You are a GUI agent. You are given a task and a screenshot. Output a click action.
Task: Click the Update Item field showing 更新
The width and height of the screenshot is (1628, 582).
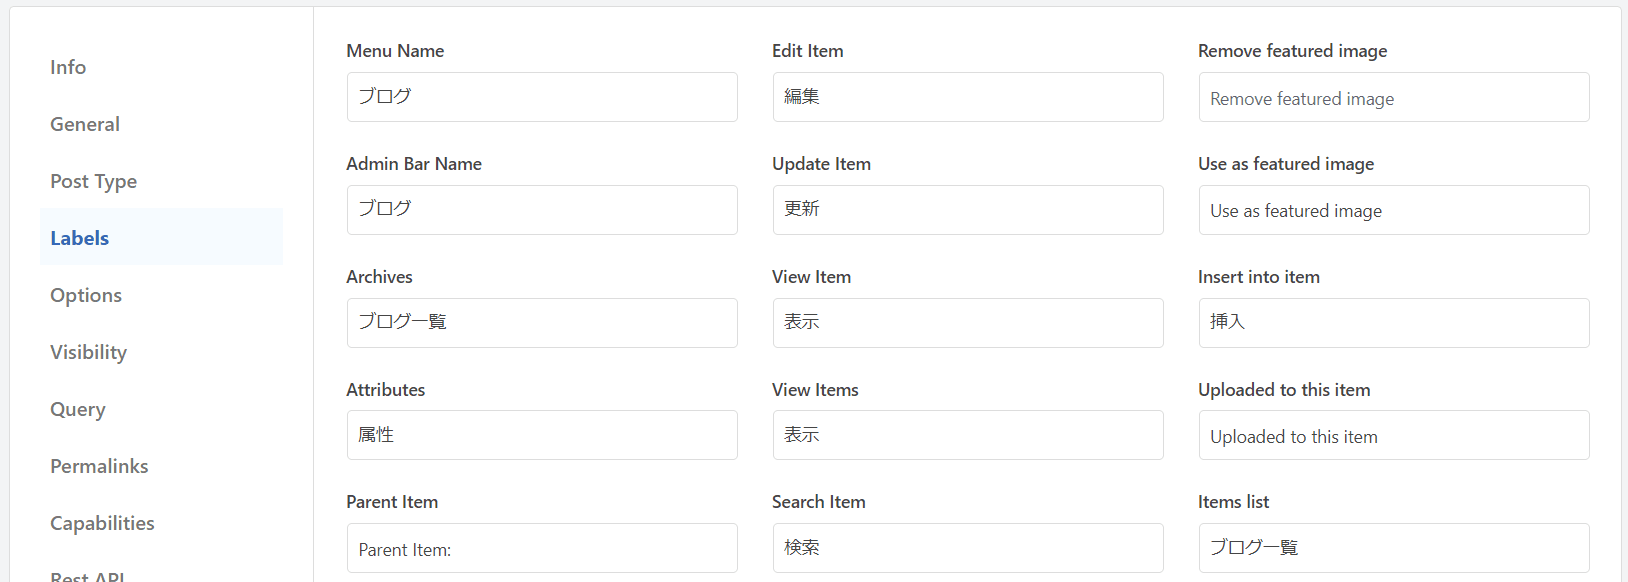point(967,210)
